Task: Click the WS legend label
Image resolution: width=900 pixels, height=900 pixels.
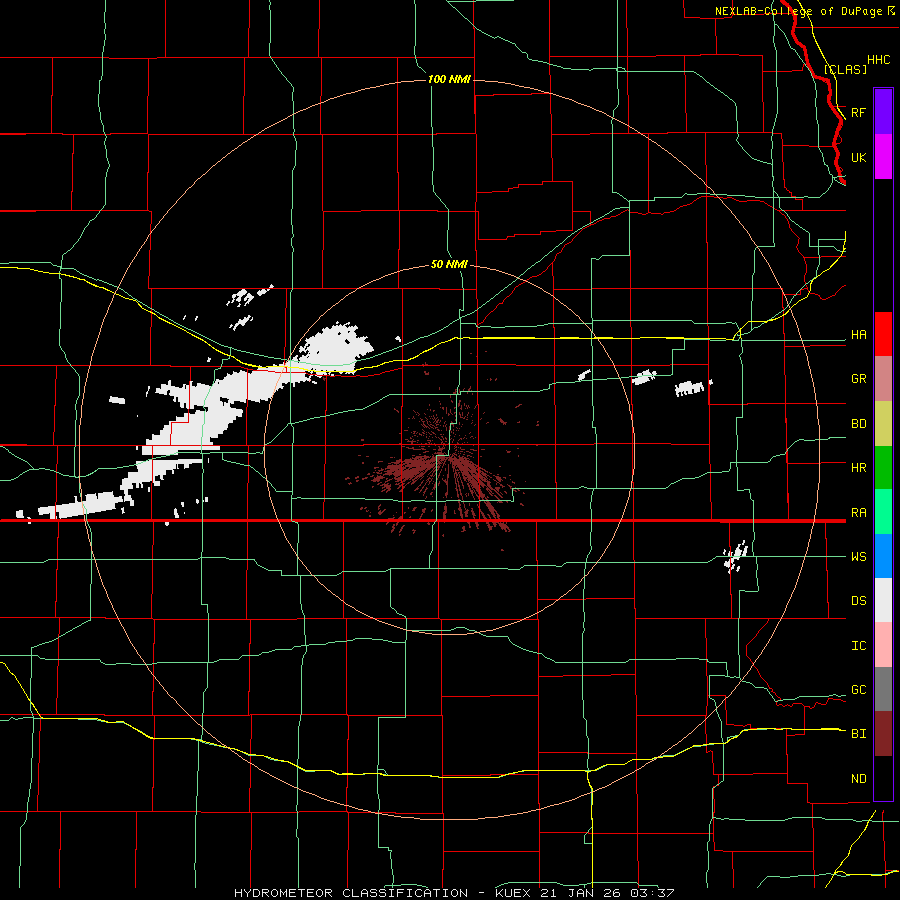Action: [859, 557]
